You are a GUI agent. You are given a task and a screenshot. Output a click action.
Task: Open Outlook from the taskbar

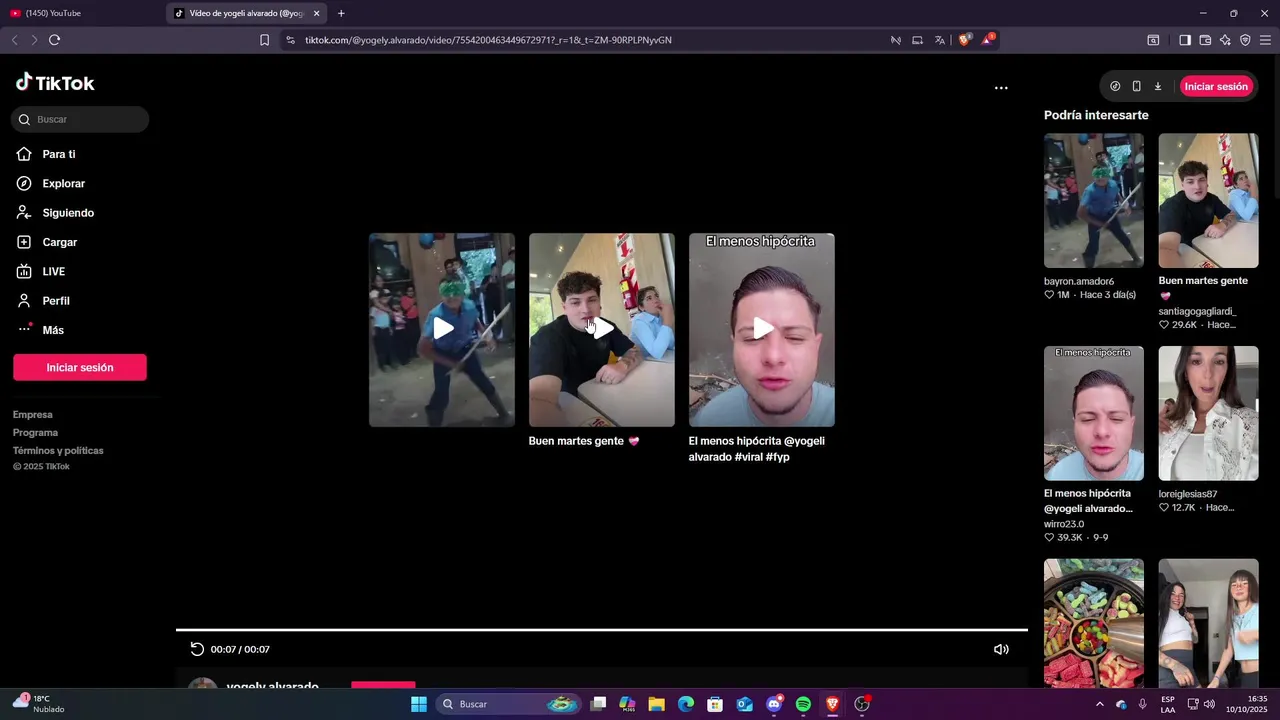tap(744, 704)
